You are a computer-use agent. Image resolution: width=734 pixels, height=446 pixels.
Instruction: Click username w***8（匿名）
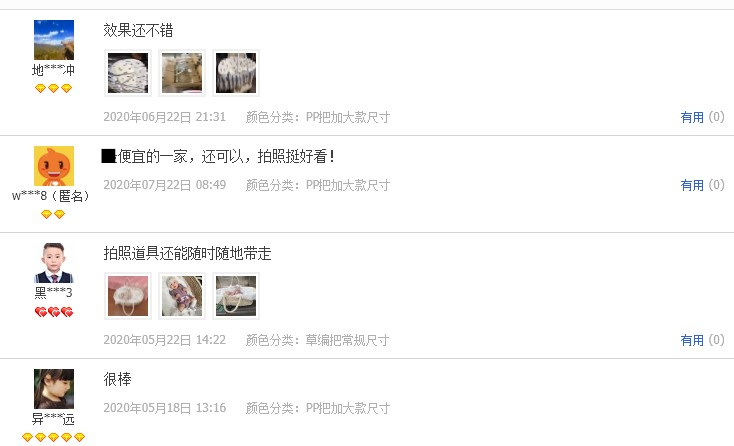(x=51, y=196)
